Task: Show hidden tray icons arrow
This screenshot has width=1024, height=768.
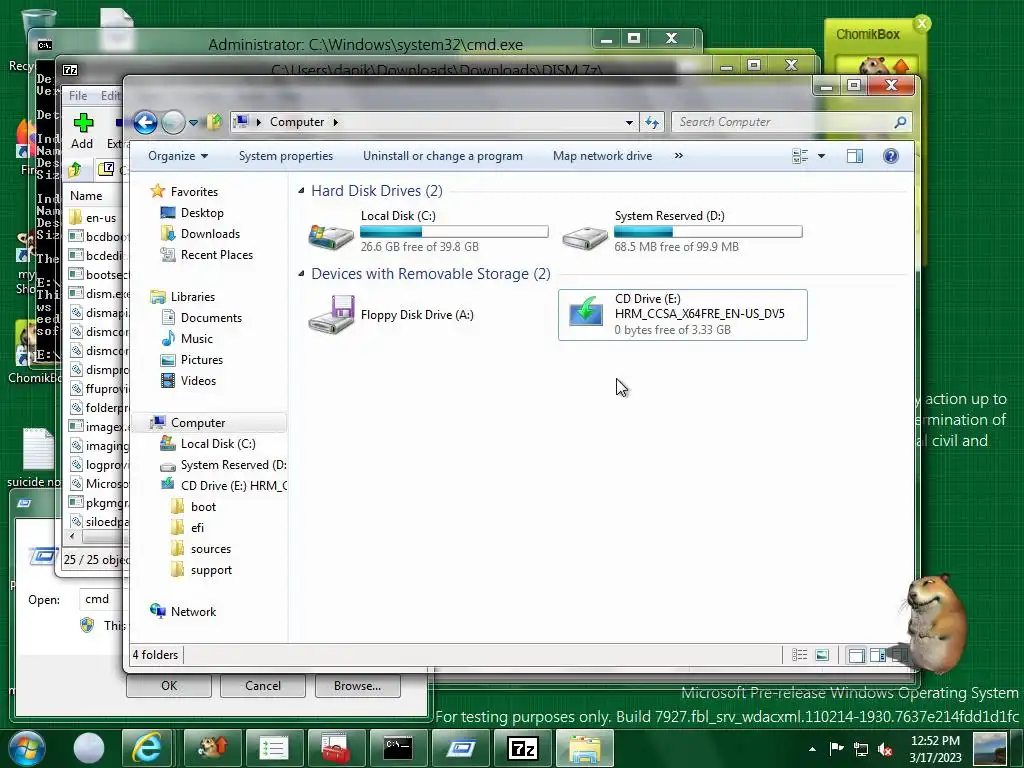Action: pyautogui.click(x=812, y=749)
